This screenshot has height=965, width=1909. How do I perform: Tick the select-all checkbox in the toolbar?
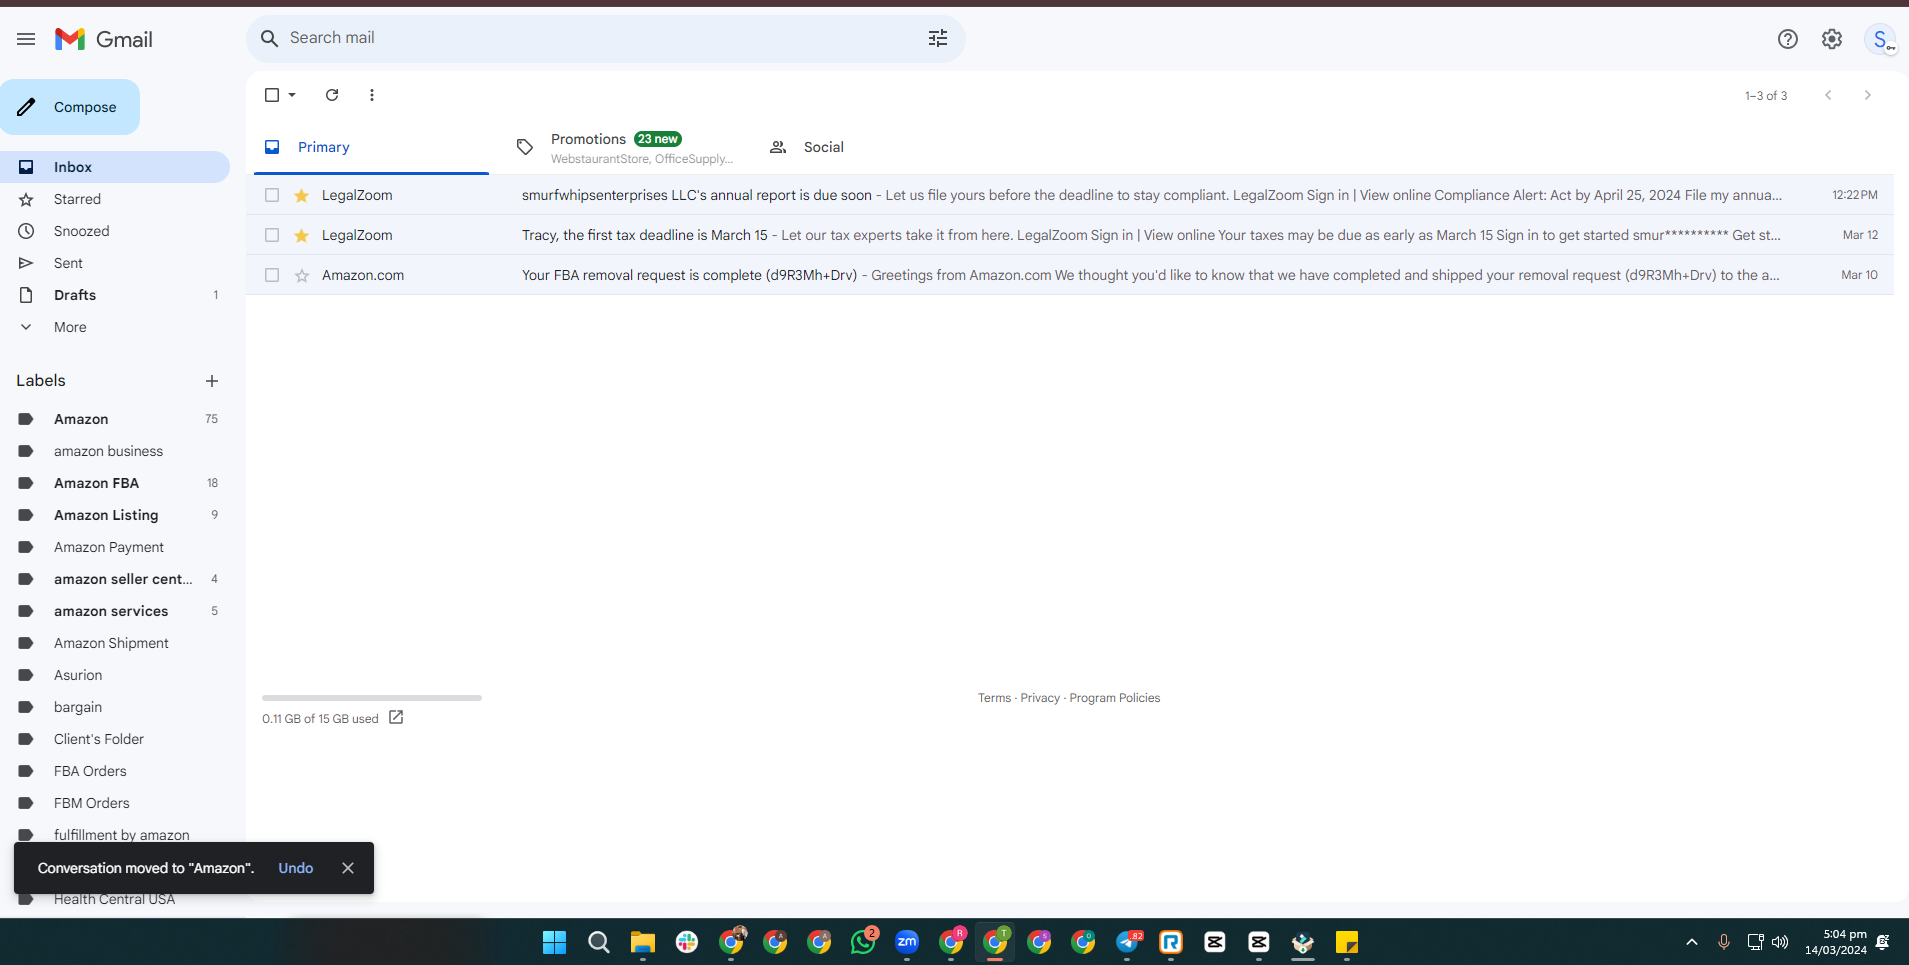tap(272, 95)
